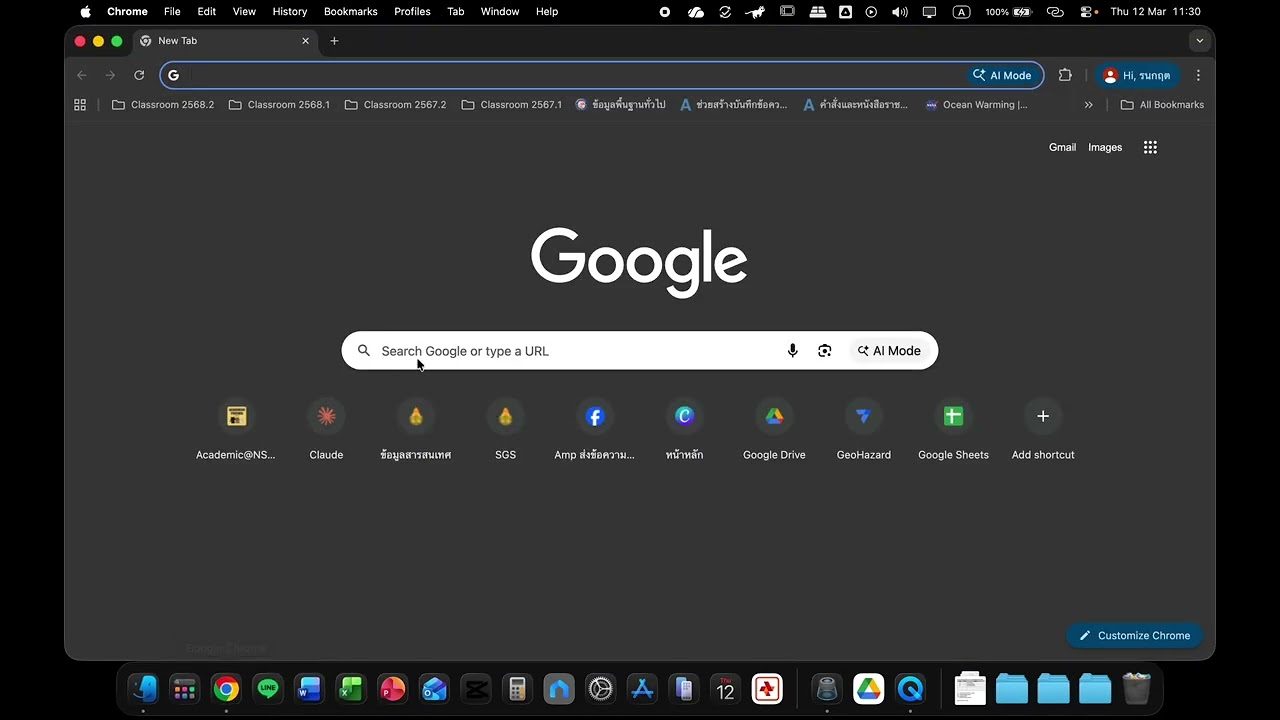
Task: Click Customize Chrome button
Action: pos(1134,636)
